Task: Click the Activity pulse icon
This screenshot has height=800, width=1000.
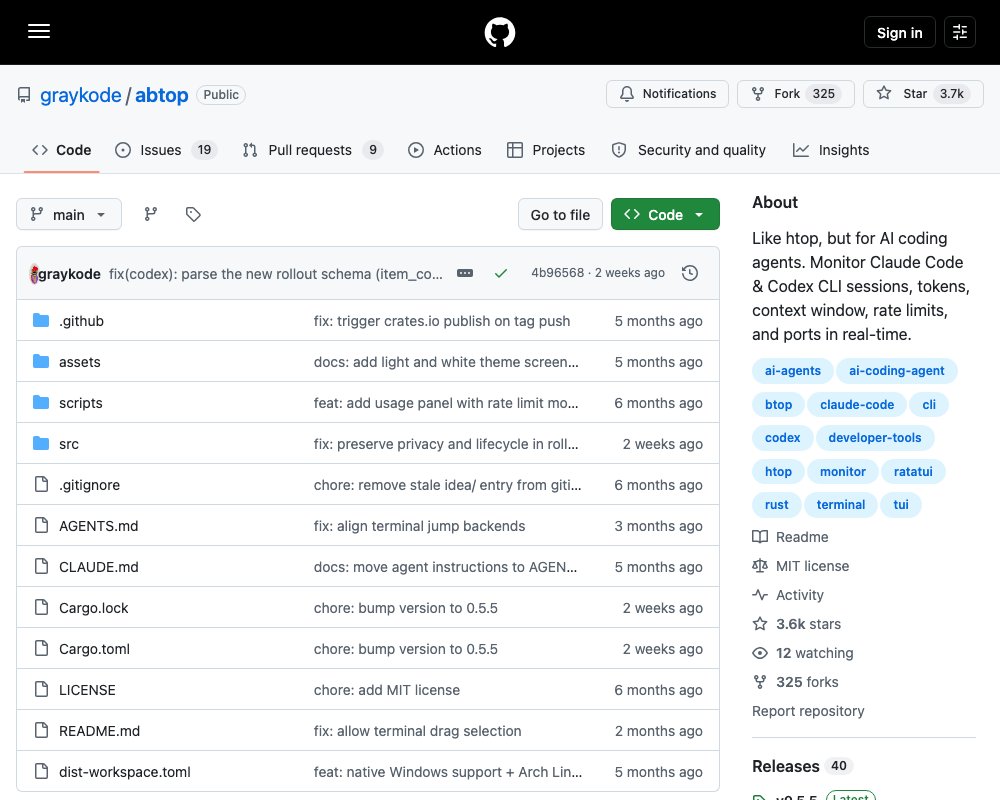Action: 760,595
